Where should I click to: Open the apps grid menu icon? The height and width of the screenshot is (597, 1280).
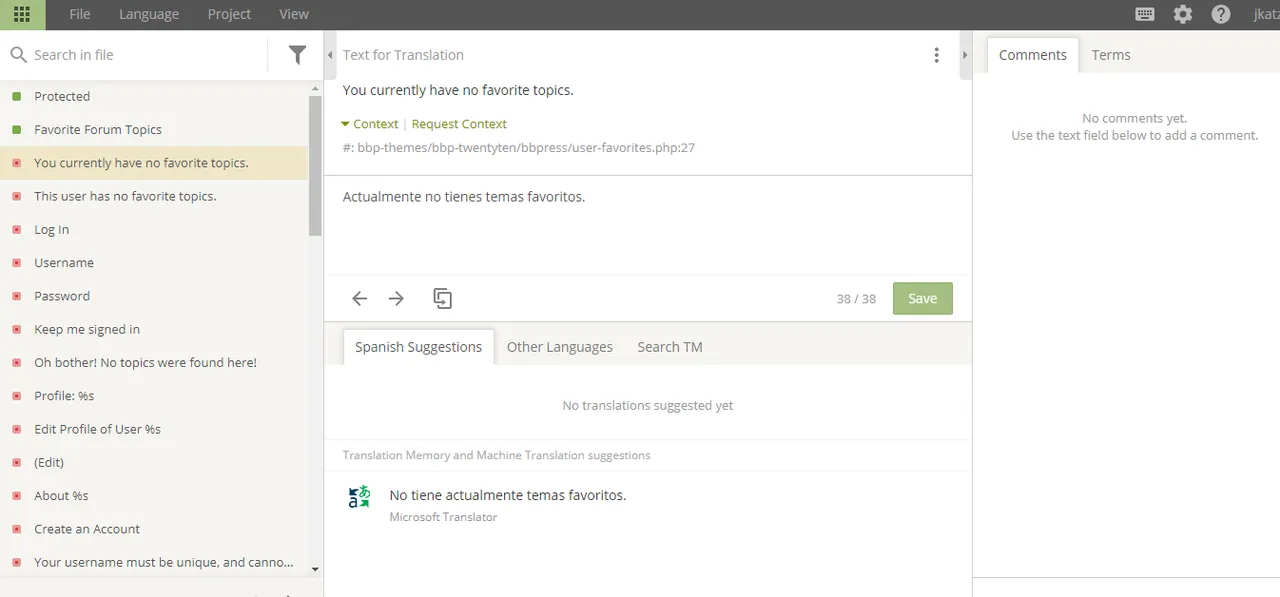(22, 14)
